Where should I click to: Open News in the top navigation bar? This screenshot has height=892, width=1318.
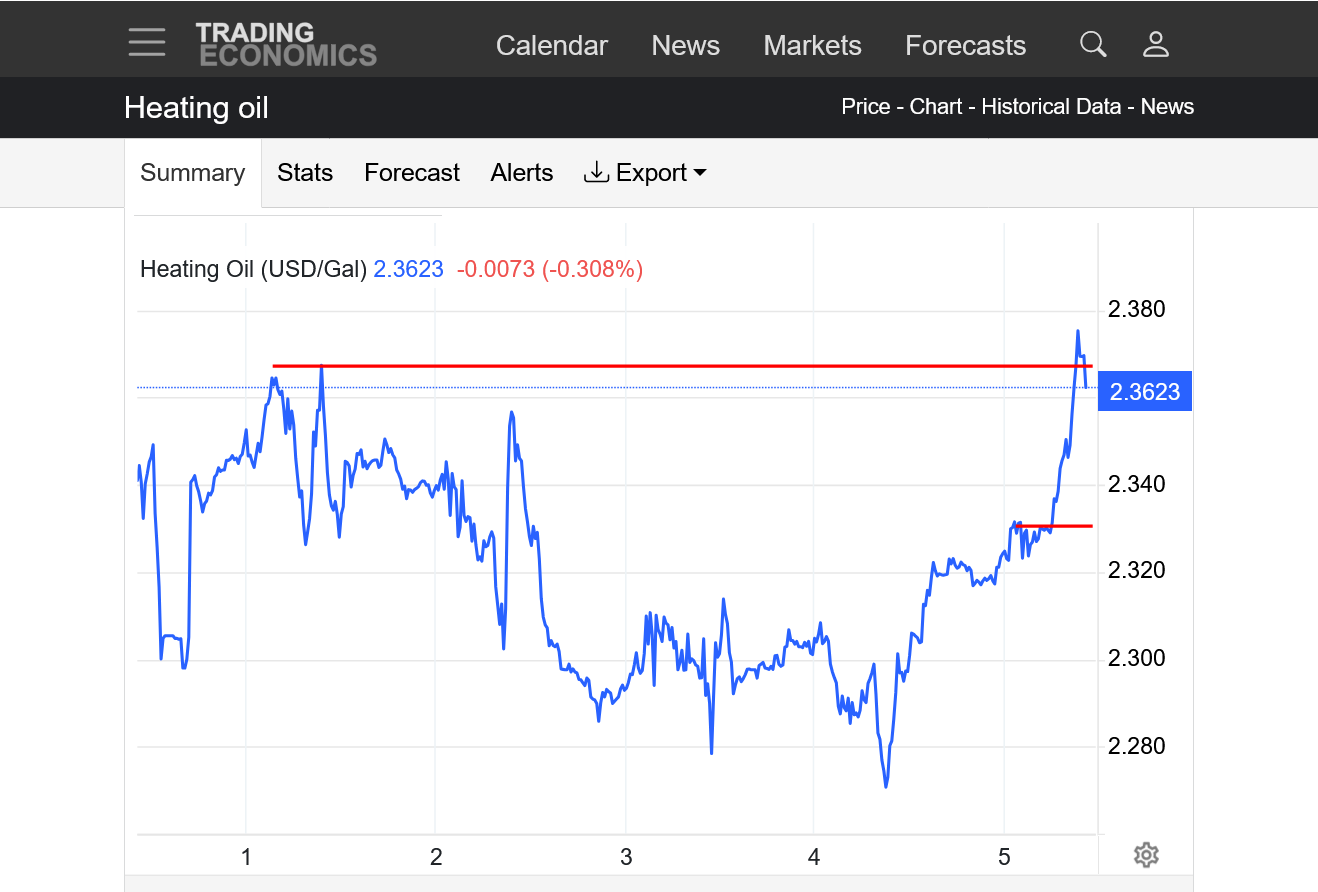pyautogui.click(x=685, y=46)
